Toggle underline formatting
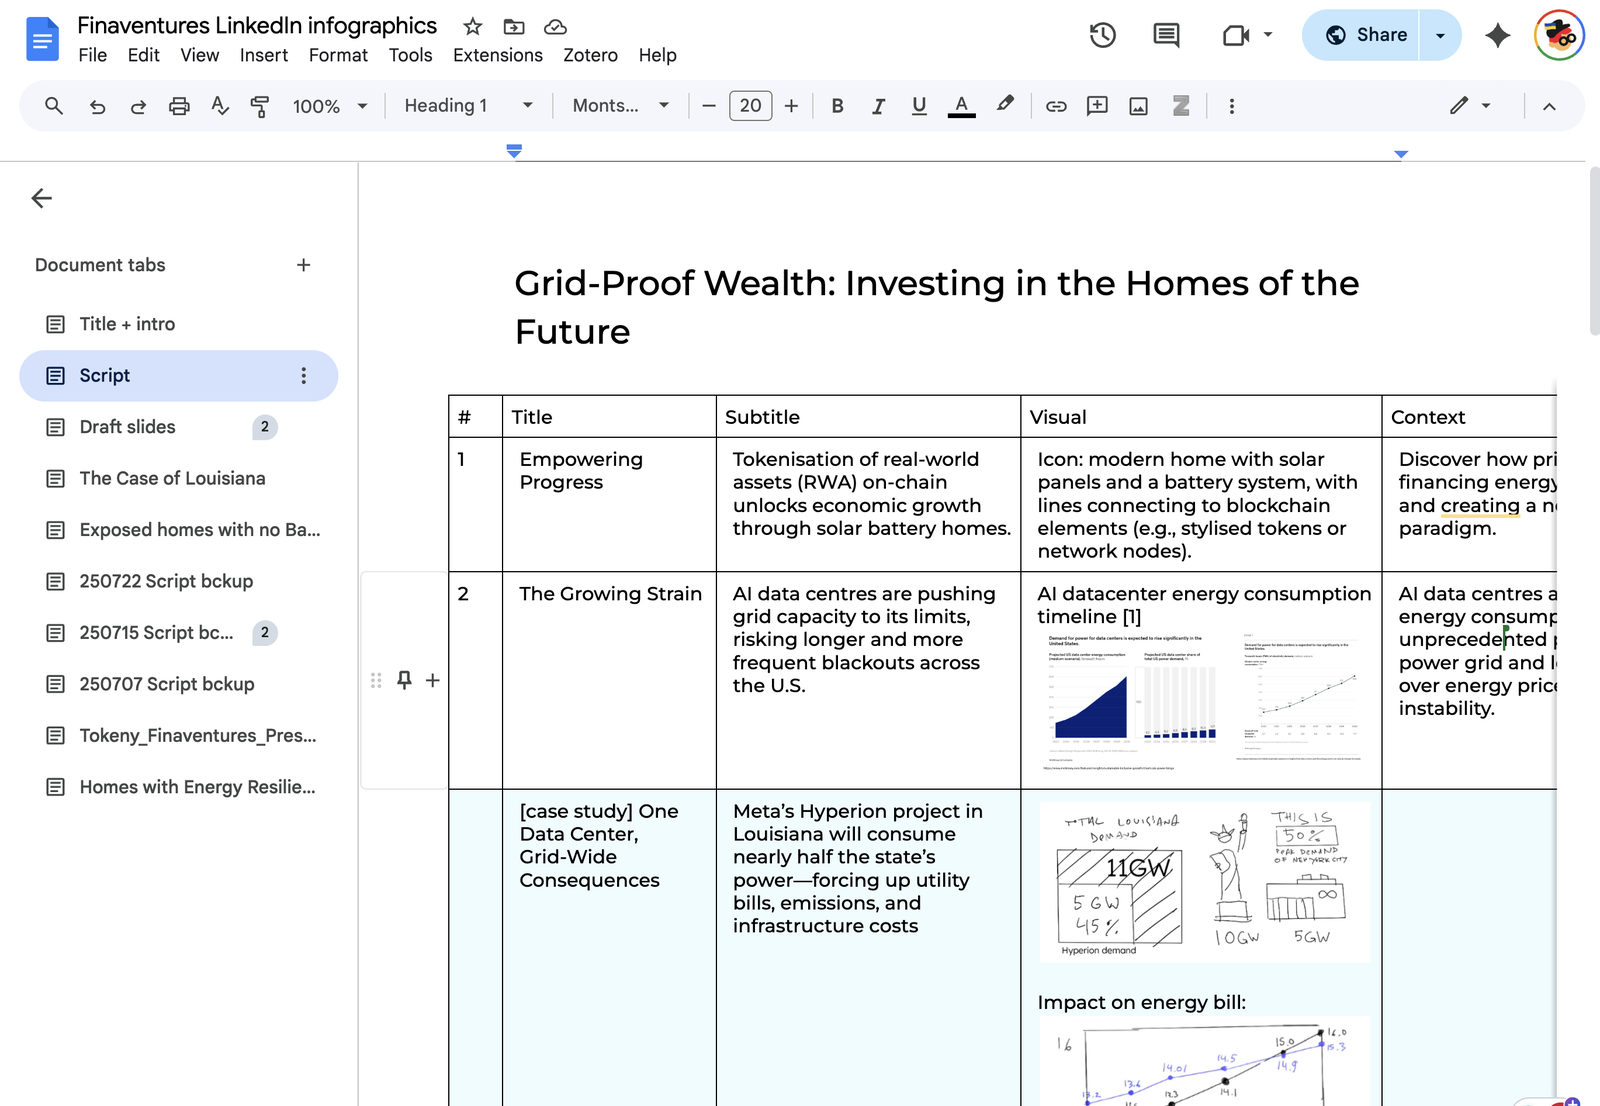This screenshot has width=1600, height=1106. coord(919,106)
